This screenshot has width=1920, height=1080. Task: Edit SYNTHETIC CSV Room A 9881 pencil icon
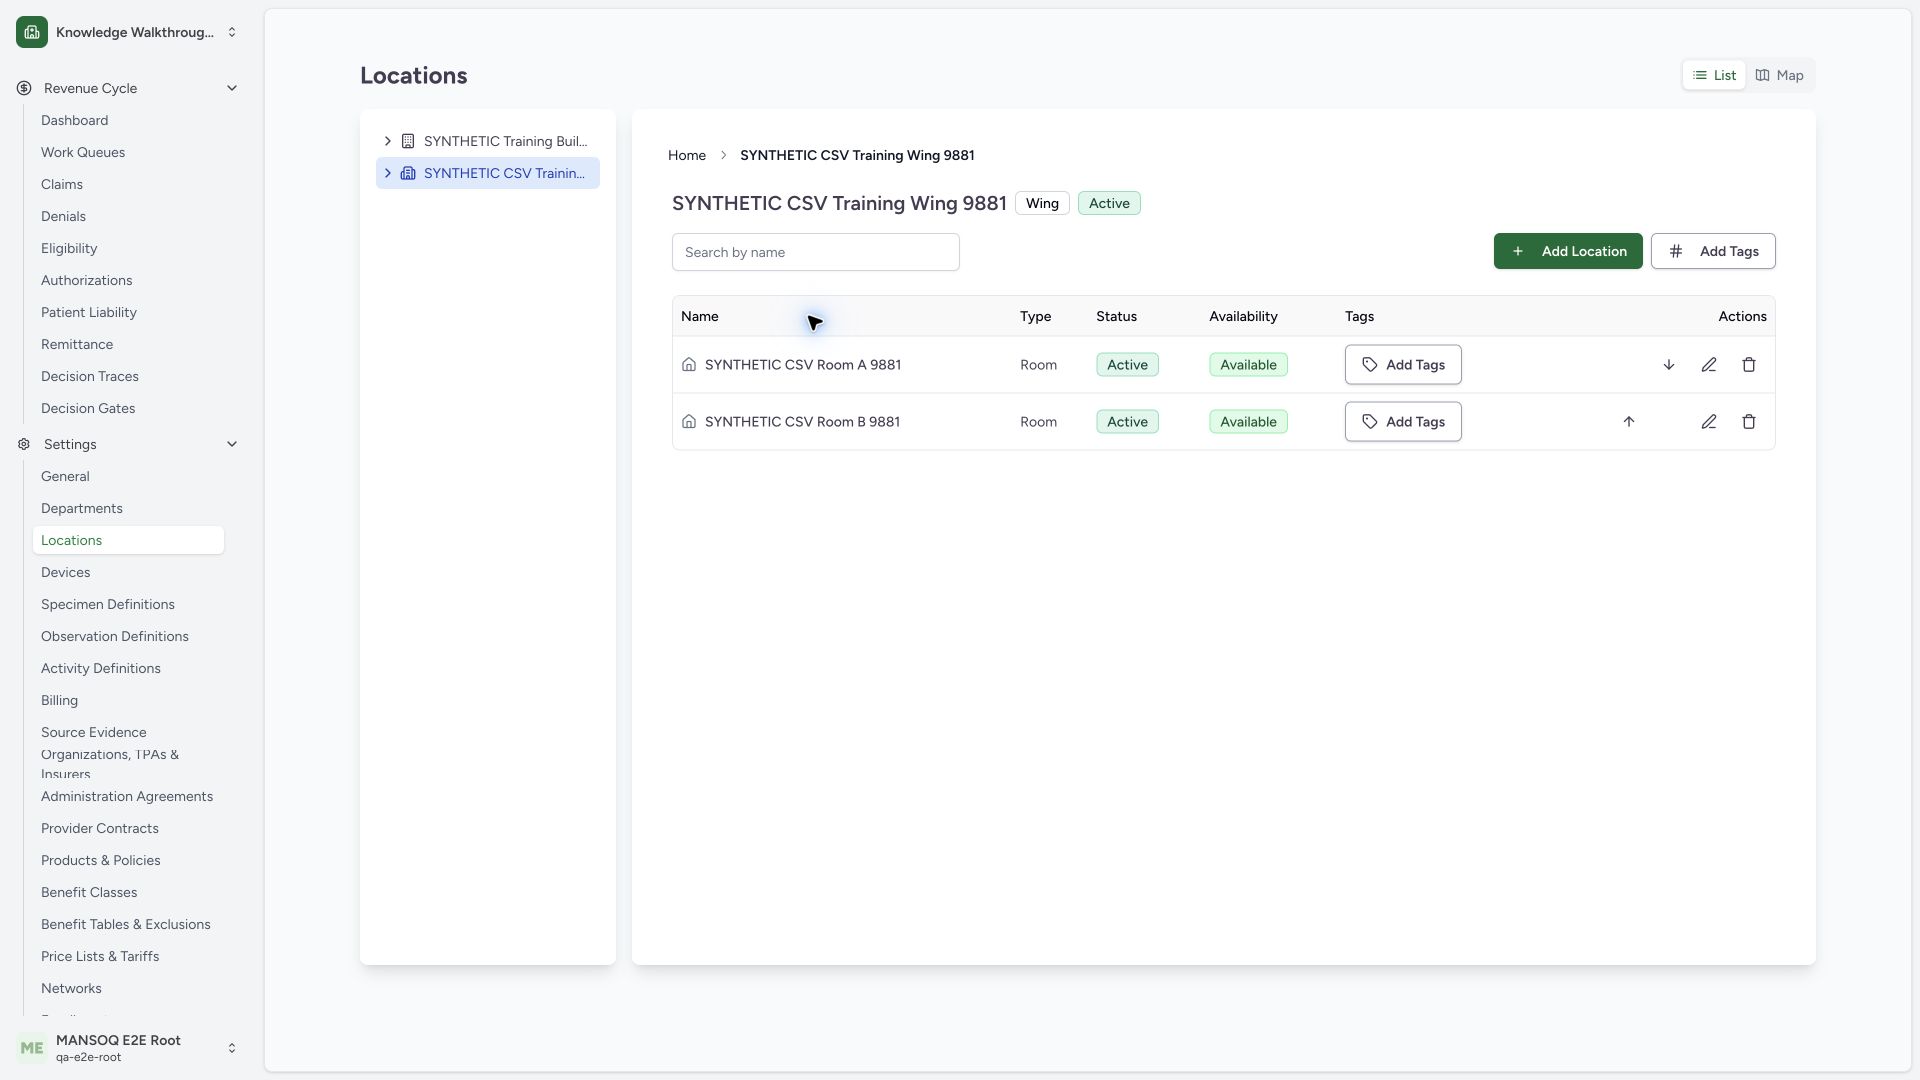(x=1709, y=365)
